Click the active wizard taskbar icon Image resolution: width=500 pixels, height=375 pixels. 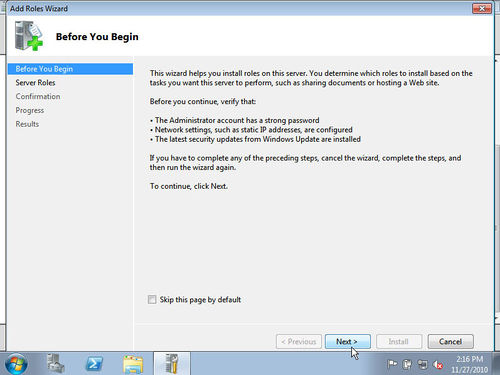[172, 363]
